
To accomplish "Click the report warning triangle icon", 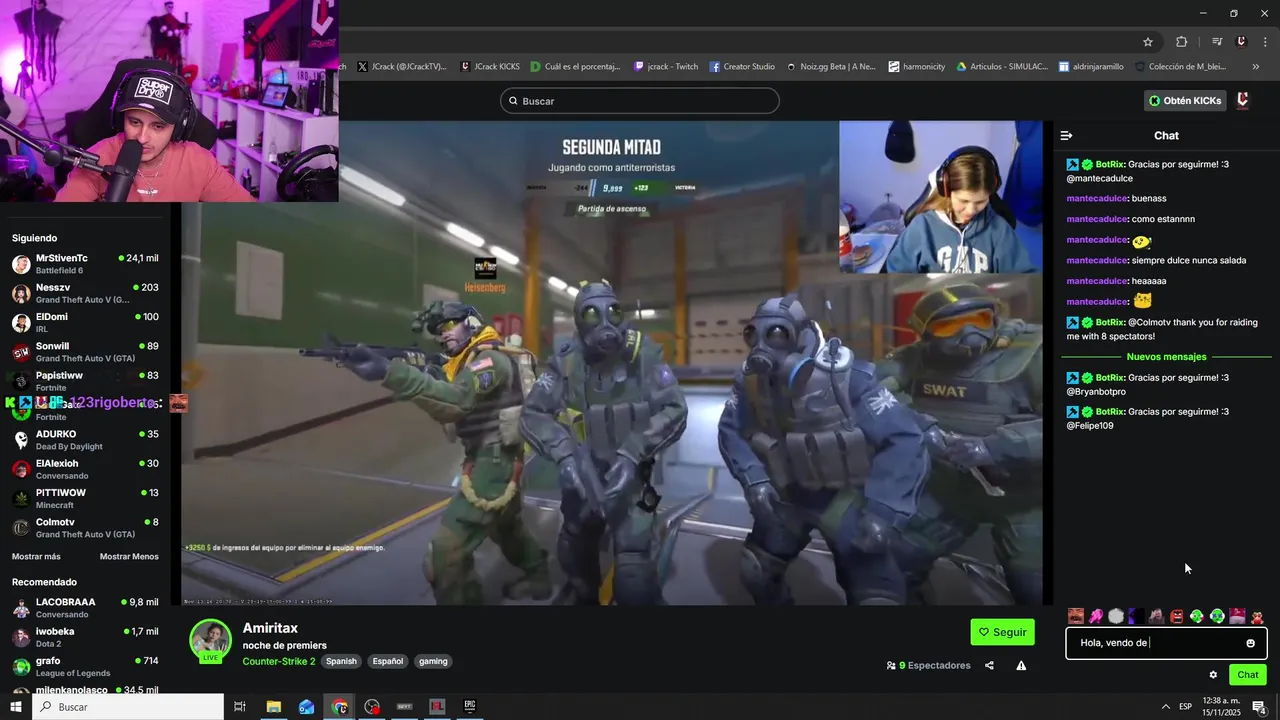I will 1021,665.
